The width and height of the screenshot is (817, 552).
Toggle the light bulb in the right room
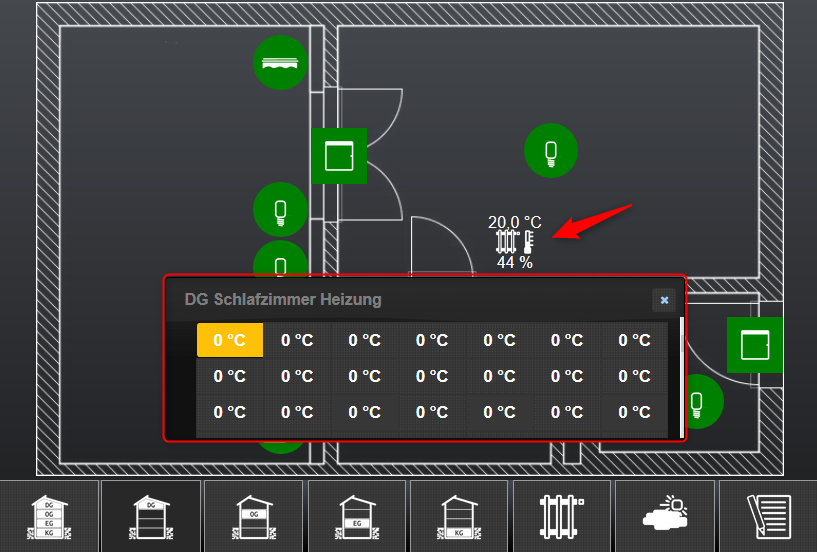tap(550, 152)
